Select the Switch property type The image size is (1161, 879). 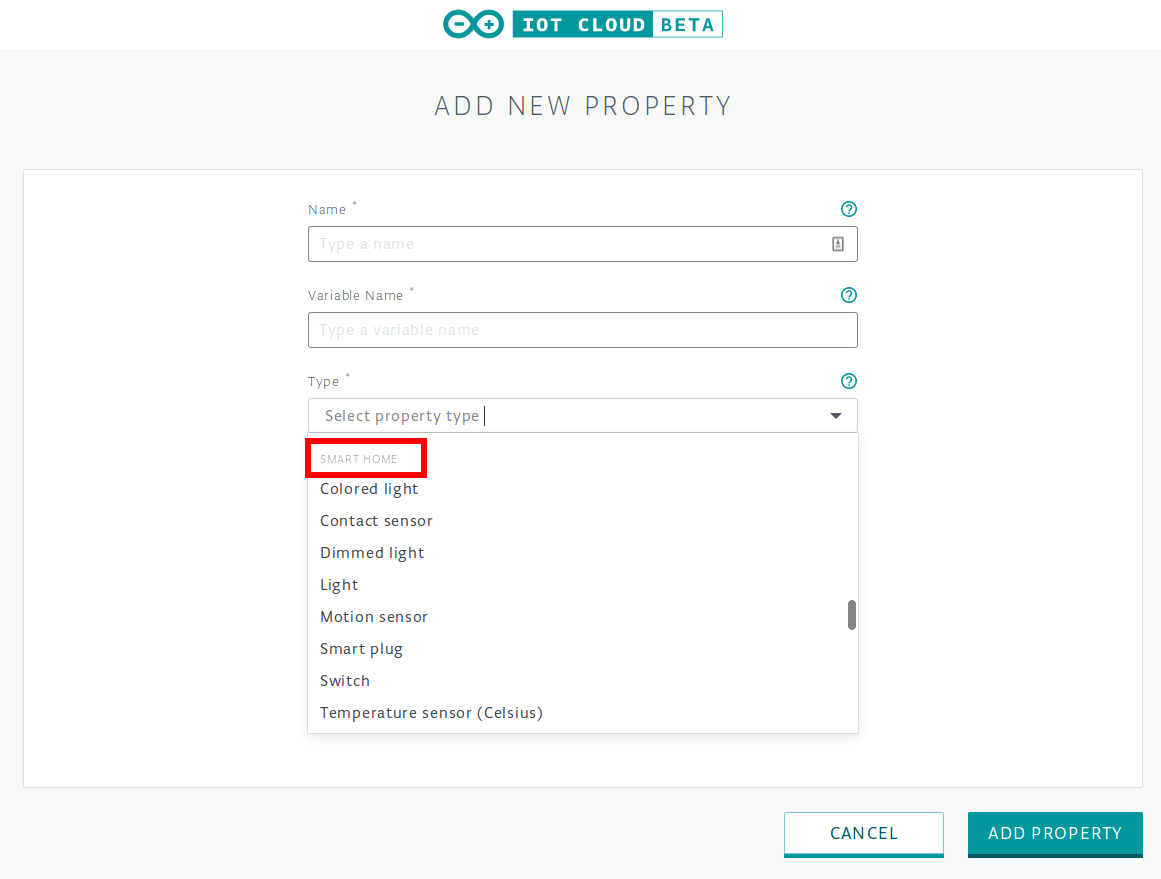pyautogui.click(x=344, y=680)
